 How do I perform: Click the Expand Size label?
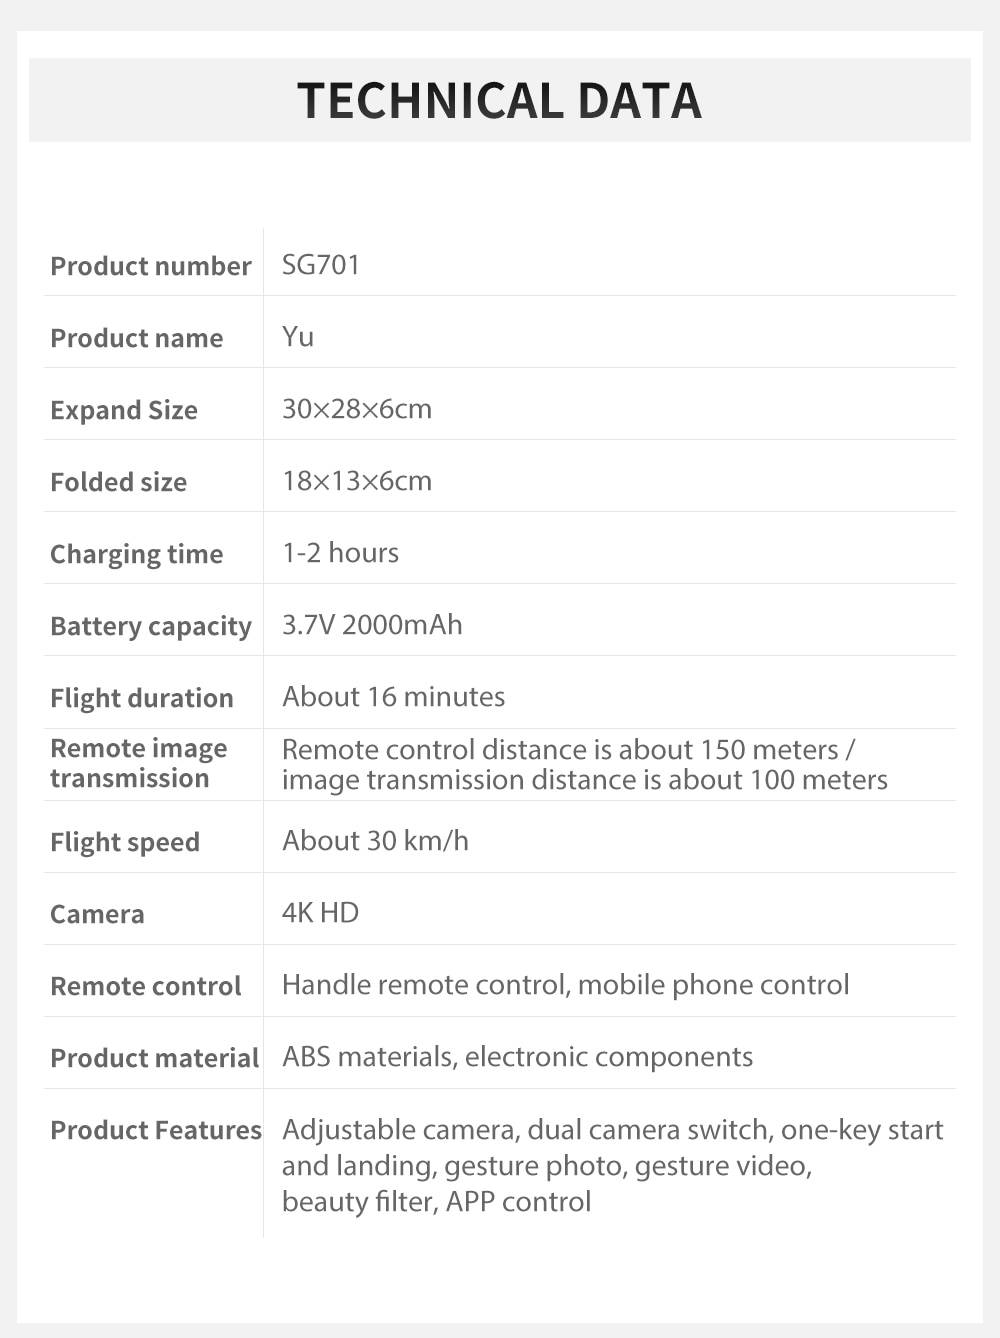point(124,410)
